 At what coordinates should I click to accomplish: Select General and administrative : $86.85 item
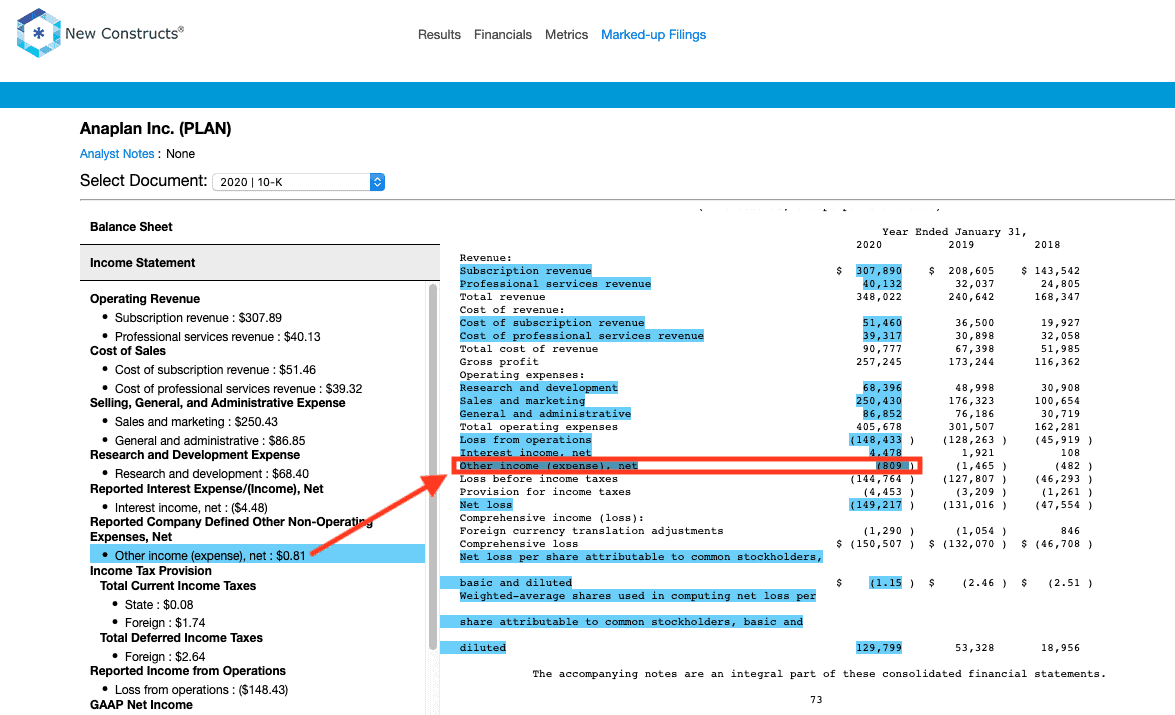pos(210,441)
